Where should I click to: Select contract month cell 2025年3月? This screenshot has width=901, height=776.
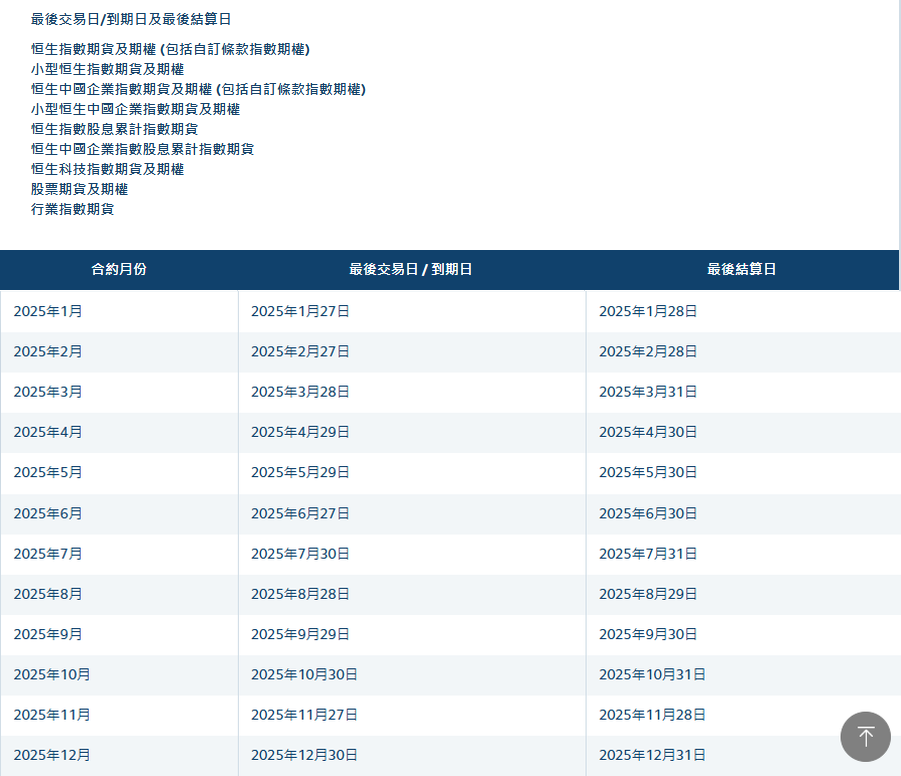(119, 392)
